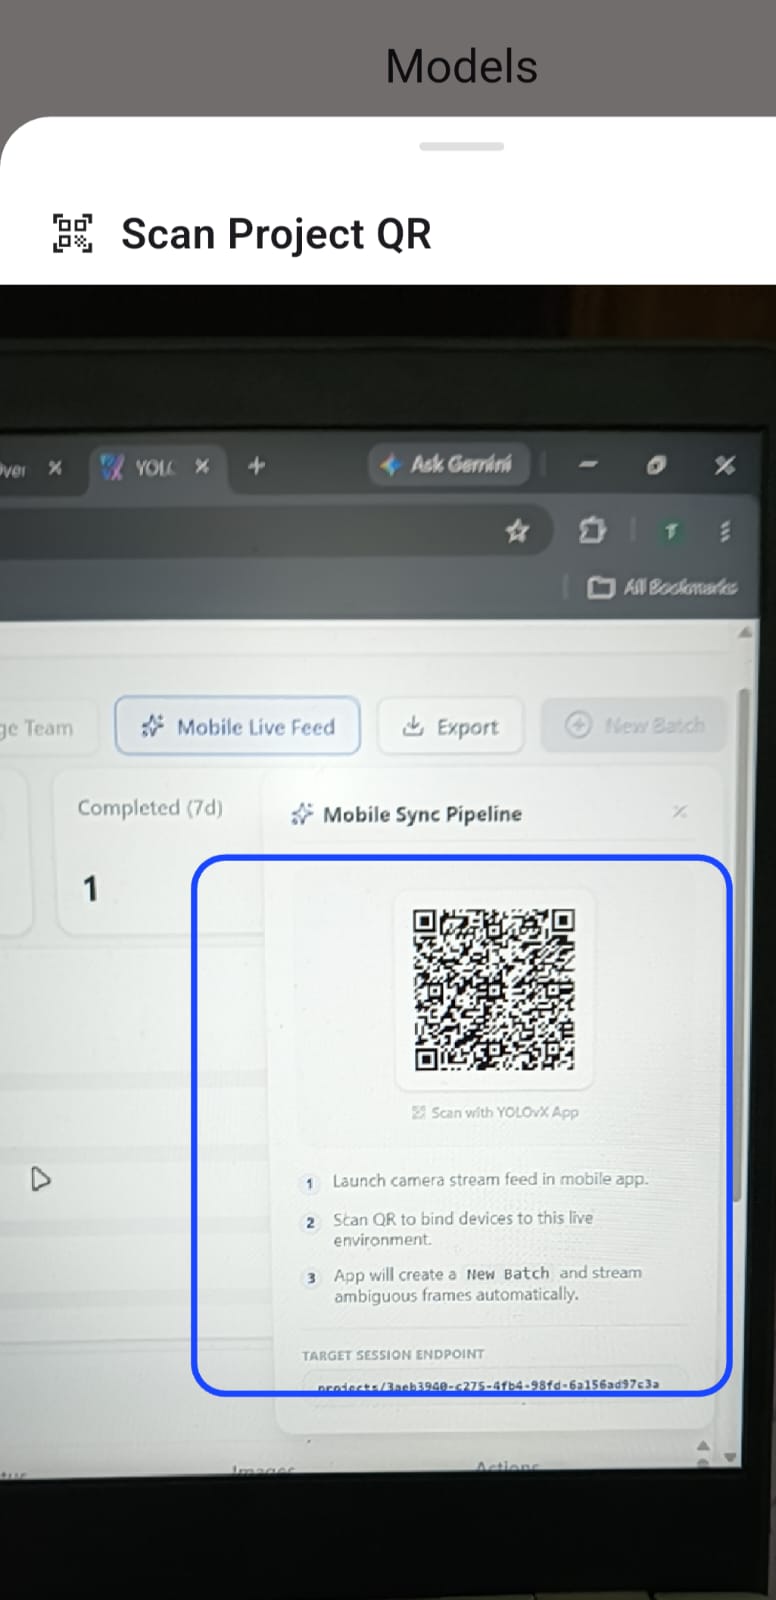
Task: Click the Launch camera stream feed step text
Action: coord(490,1180)
